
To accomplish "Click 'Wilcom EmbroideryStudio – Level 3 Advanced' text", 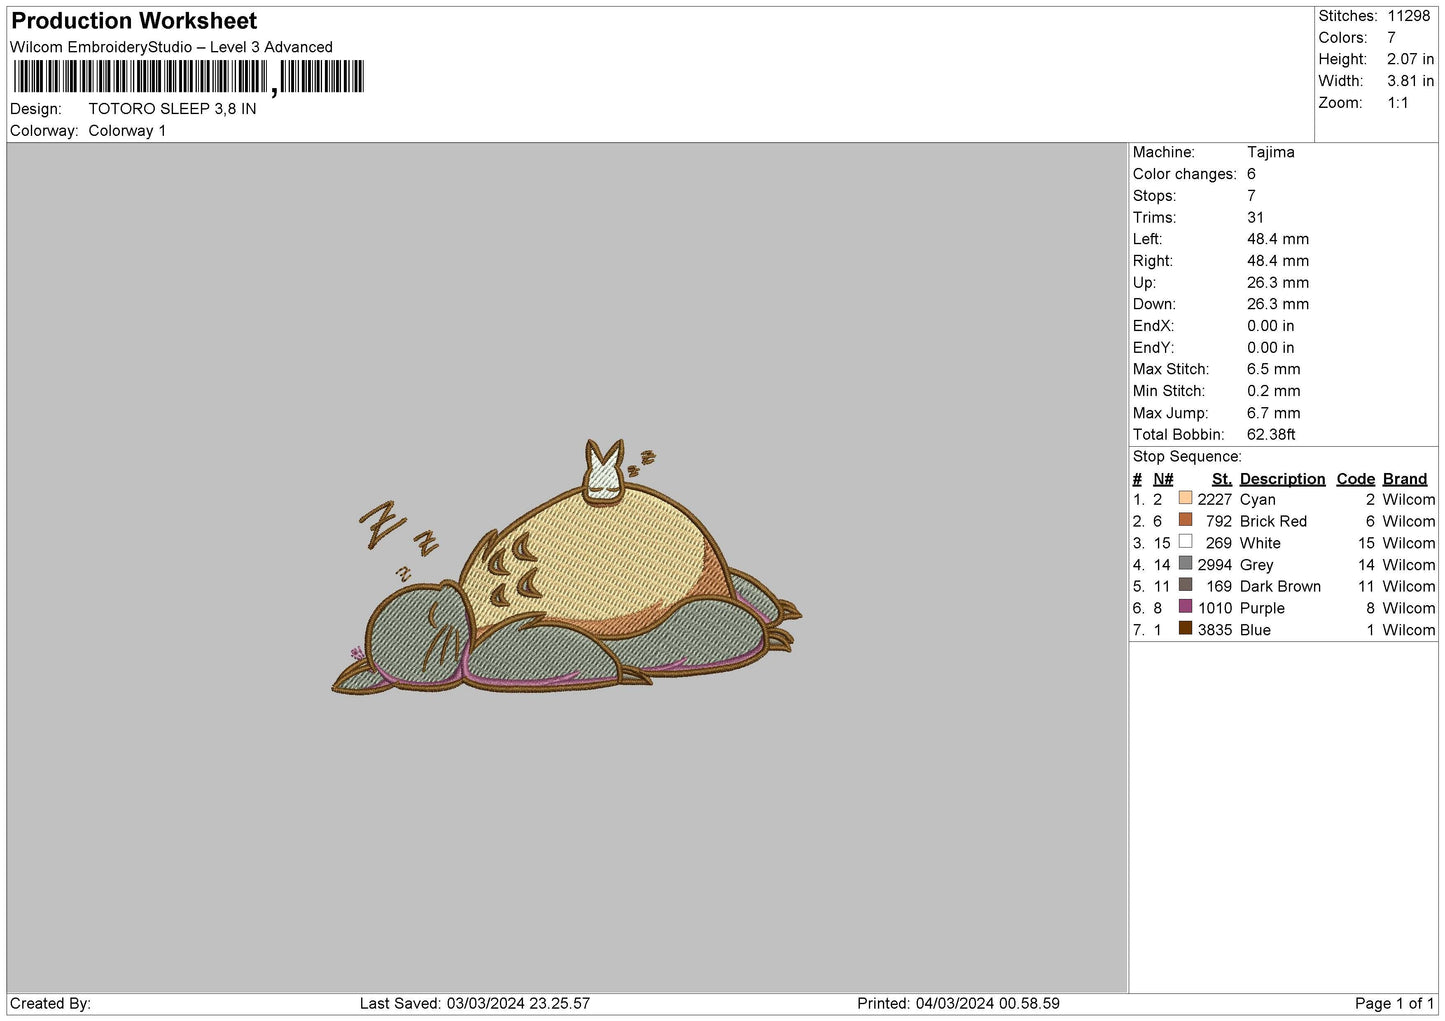I will click(x=171, y=47).
